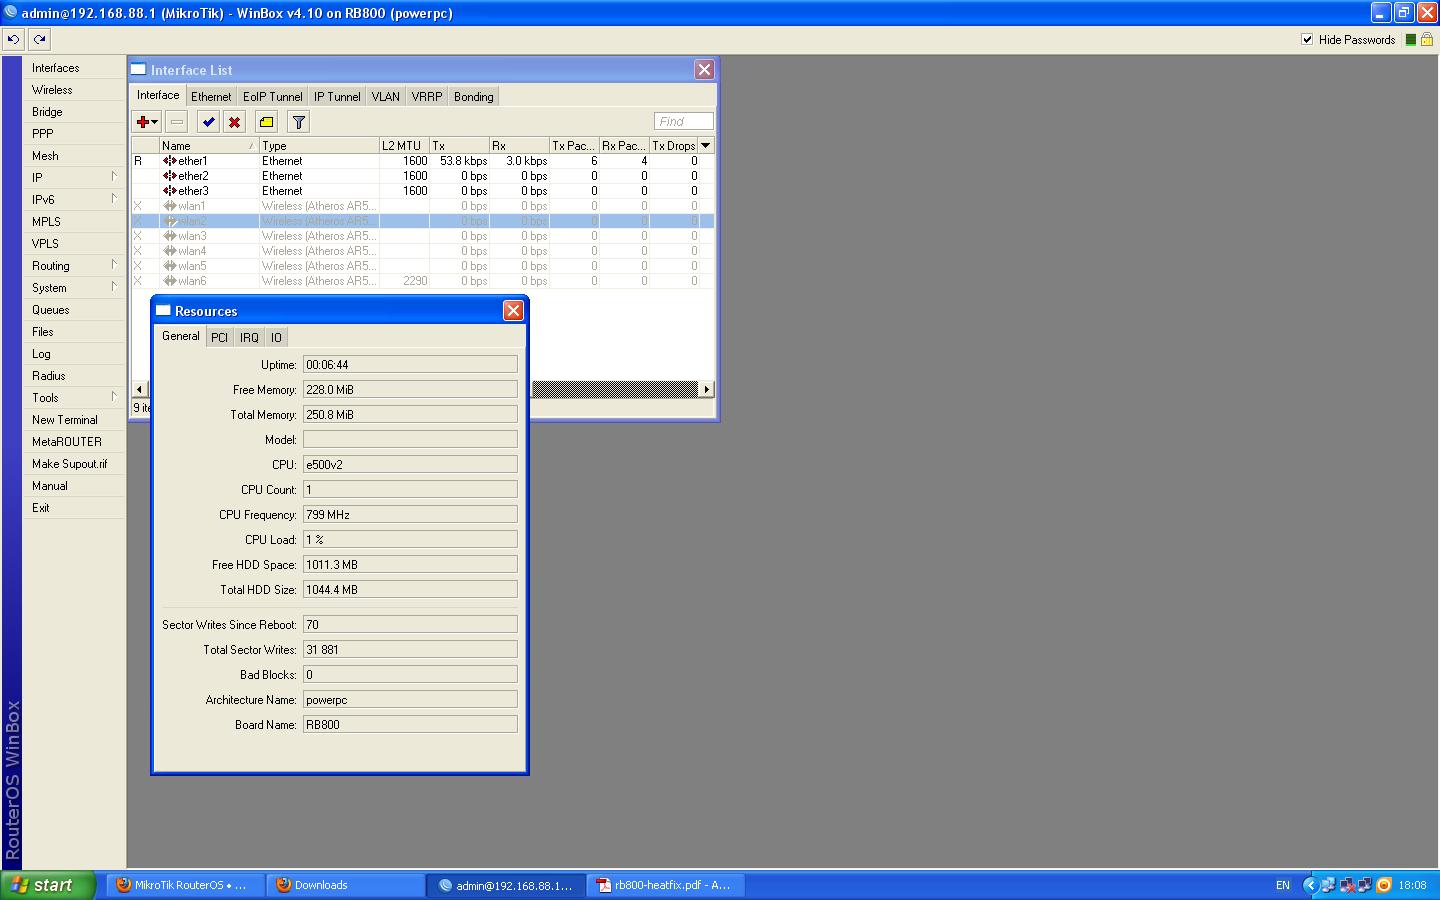Switch to the IP Tunnel tab

pyautogui.click(x=337, y=97)
